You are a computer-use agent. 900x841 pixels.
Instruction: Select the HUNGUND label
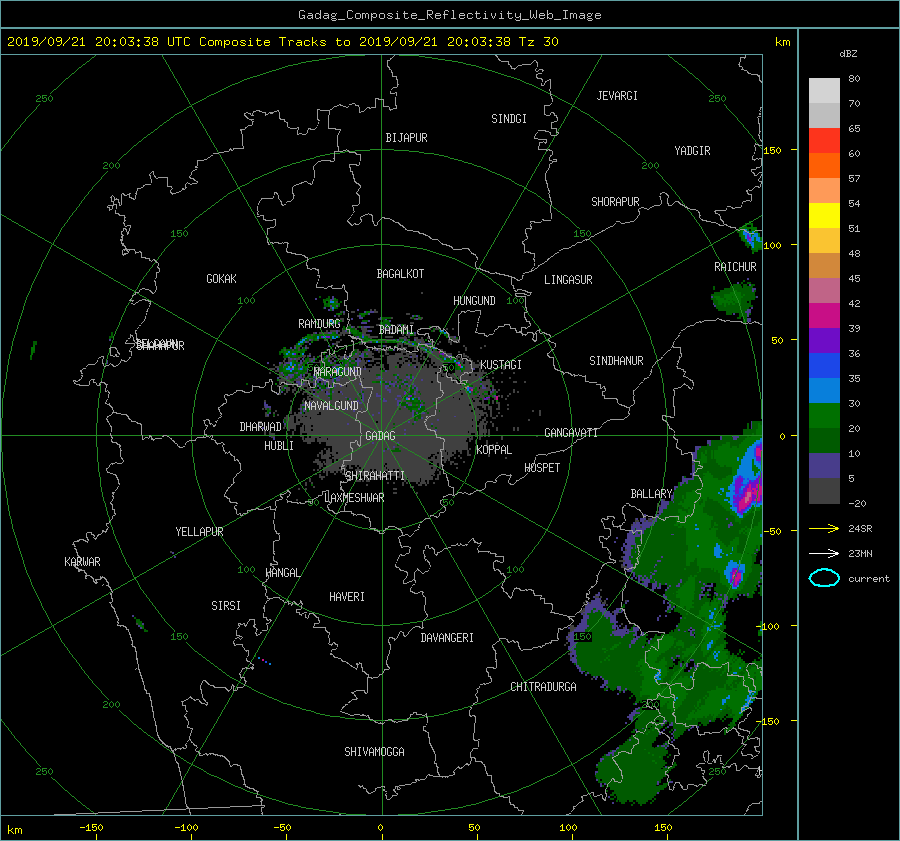474,301
